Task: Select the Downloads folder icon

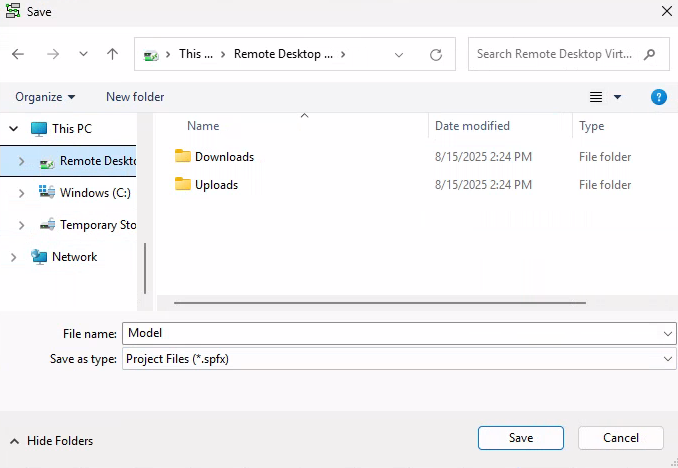Action: click(182, 156)
